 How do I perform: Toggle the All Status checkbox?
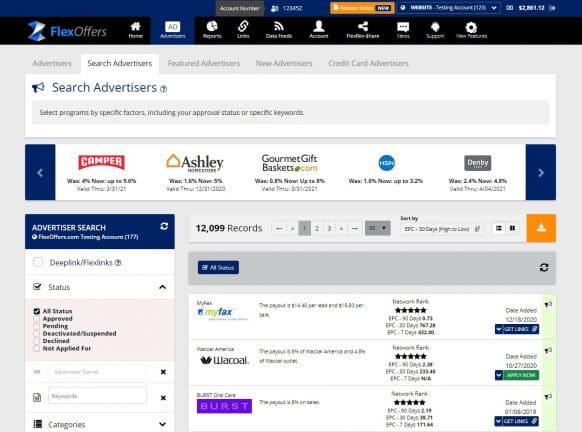coord(36,311)
